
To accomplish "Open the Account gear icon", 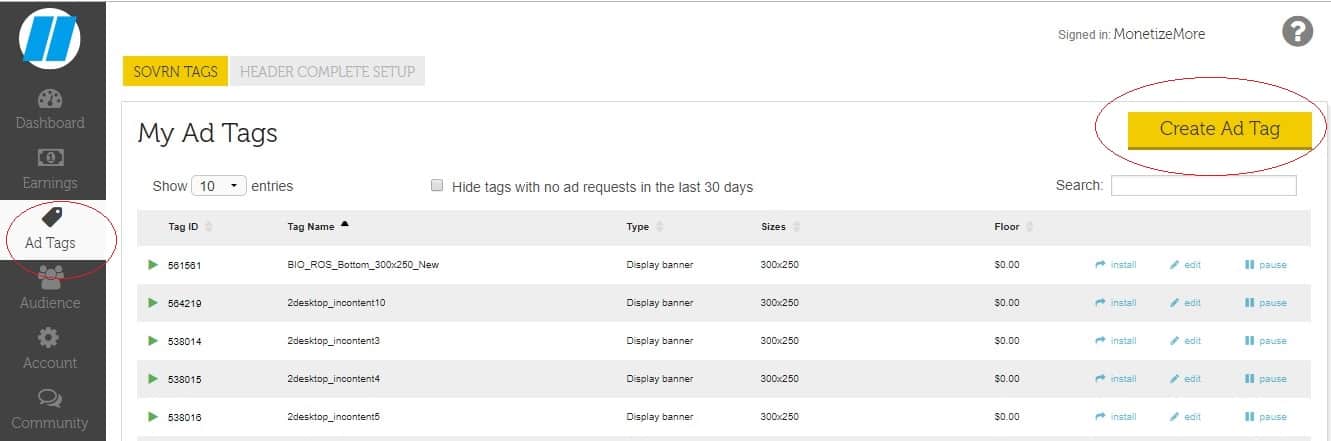I will click(50, 339).
